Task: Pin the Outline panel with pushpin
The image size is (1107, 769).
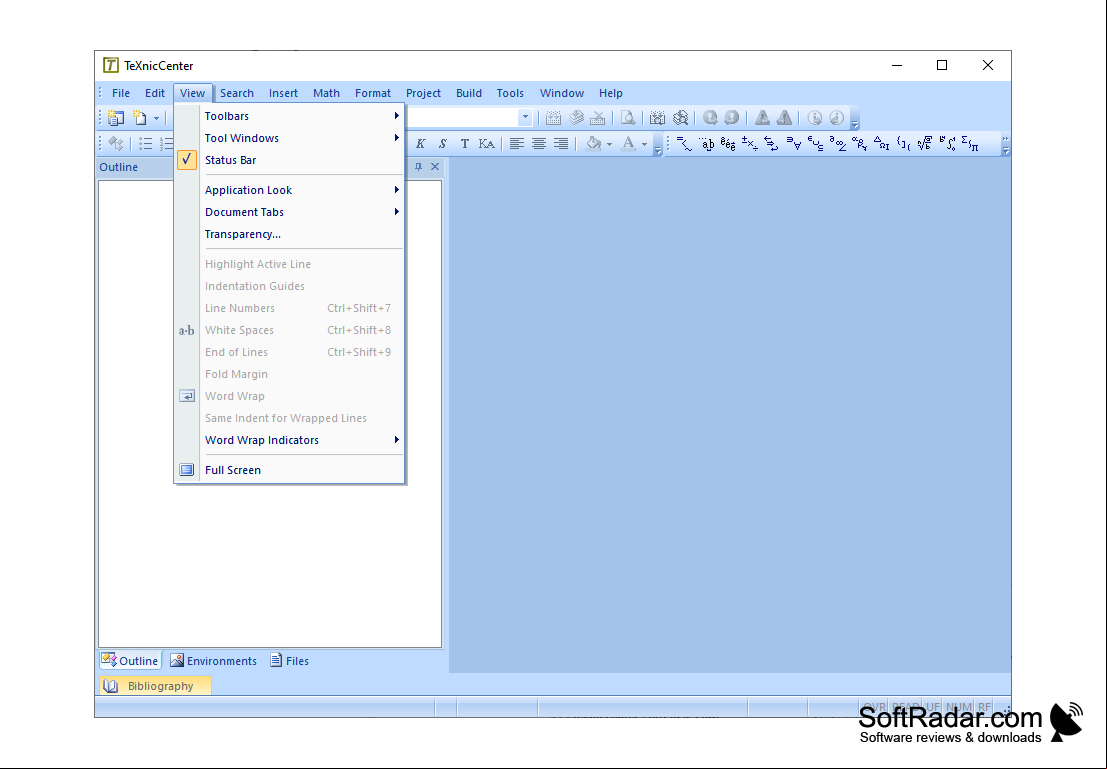Action: tap(418, 167)
